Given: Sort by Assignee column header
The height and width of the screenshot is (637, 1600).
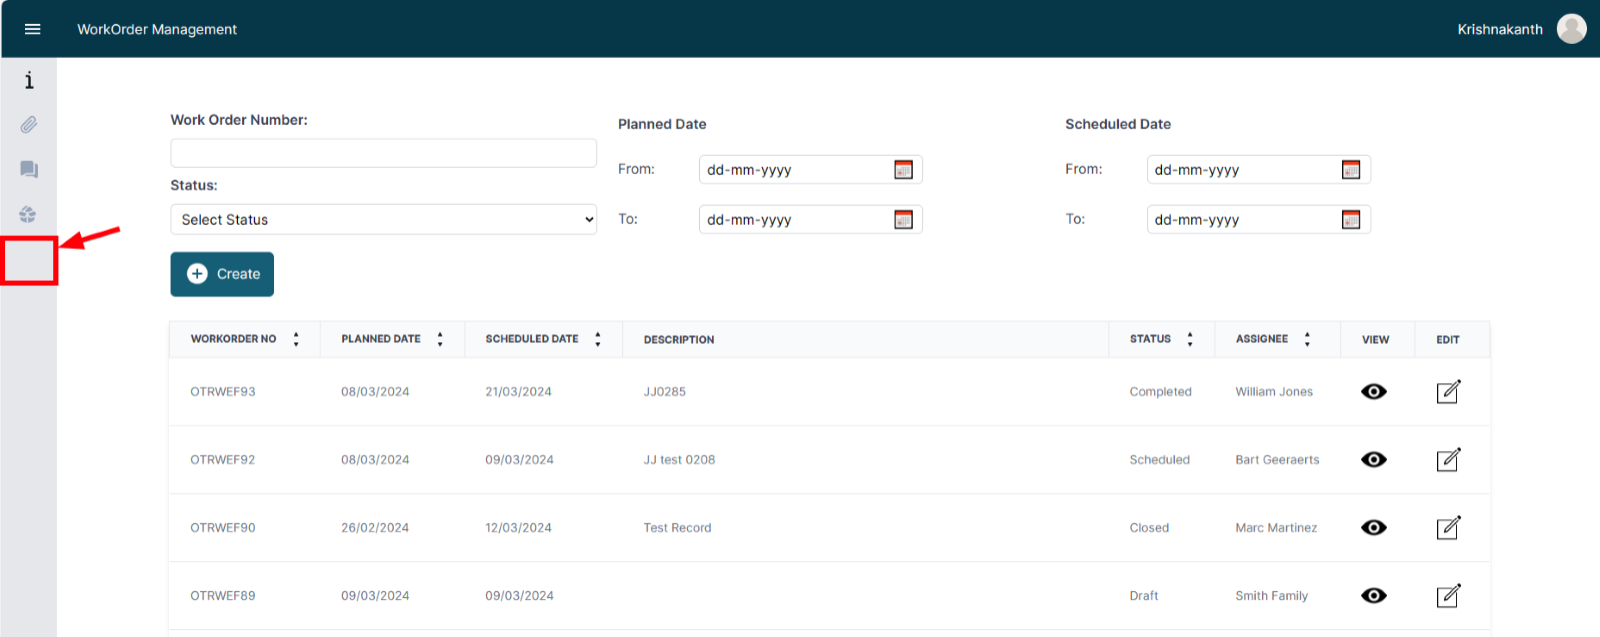Looking at the screenshot, I should (1307, 340).
